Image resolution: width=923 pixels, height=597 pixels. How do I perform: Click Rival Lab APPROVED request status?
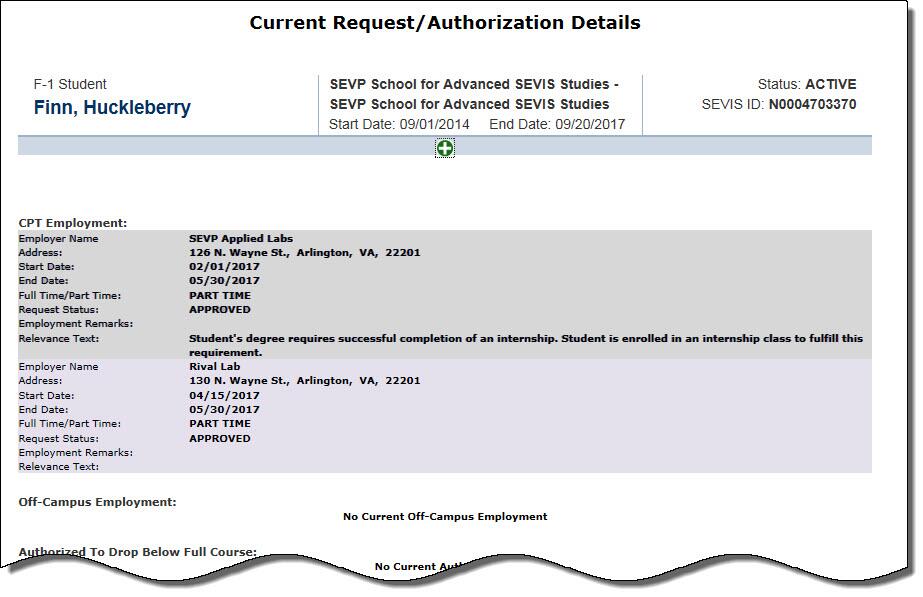tap(220, 439)
